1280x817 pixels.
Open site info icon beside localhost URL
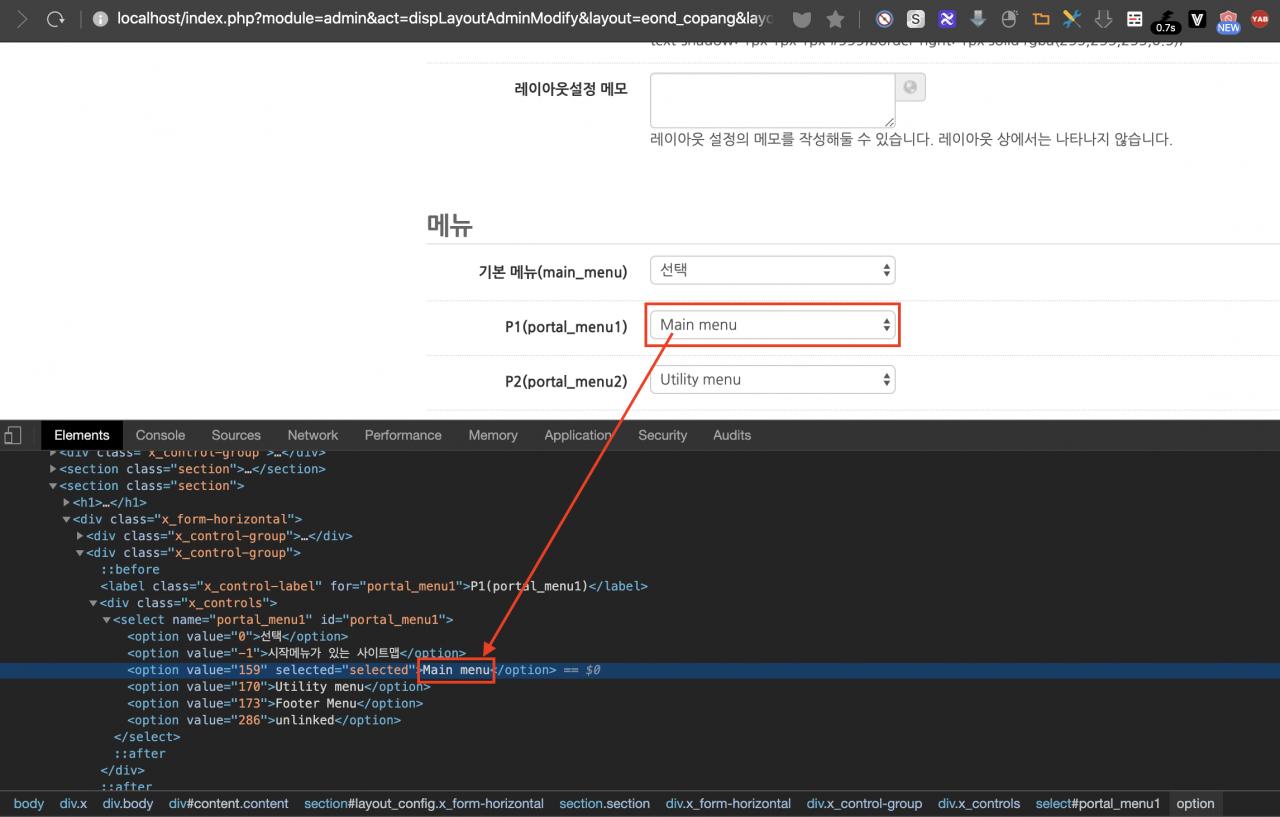pyautogui.click(x=100, y=18)
